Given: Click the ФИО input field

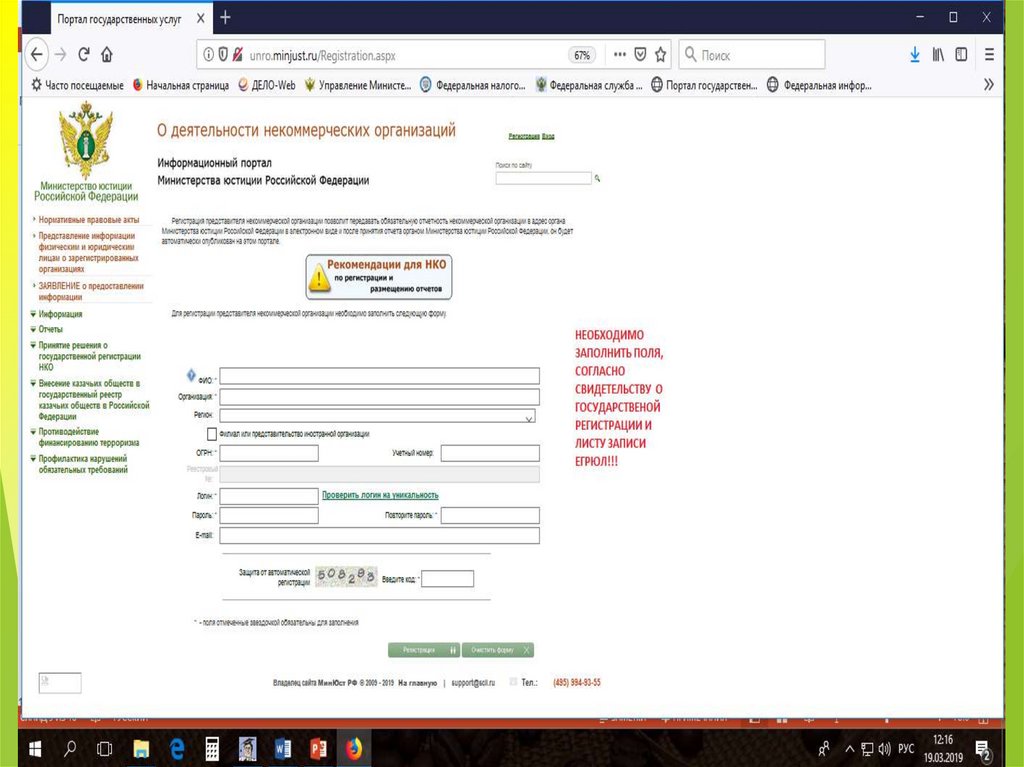Looking at the screenshot, I should pyautogui.click(x=379, y=376).
